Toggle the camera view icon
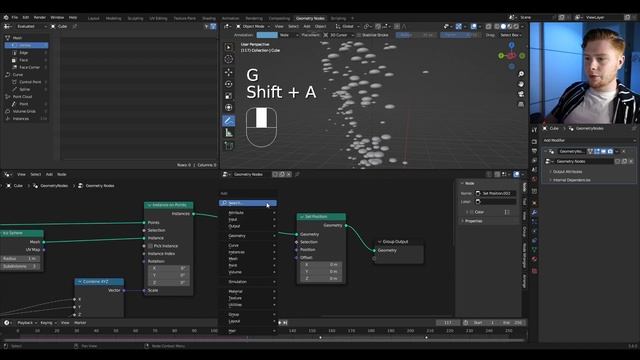 click(521, 94)
